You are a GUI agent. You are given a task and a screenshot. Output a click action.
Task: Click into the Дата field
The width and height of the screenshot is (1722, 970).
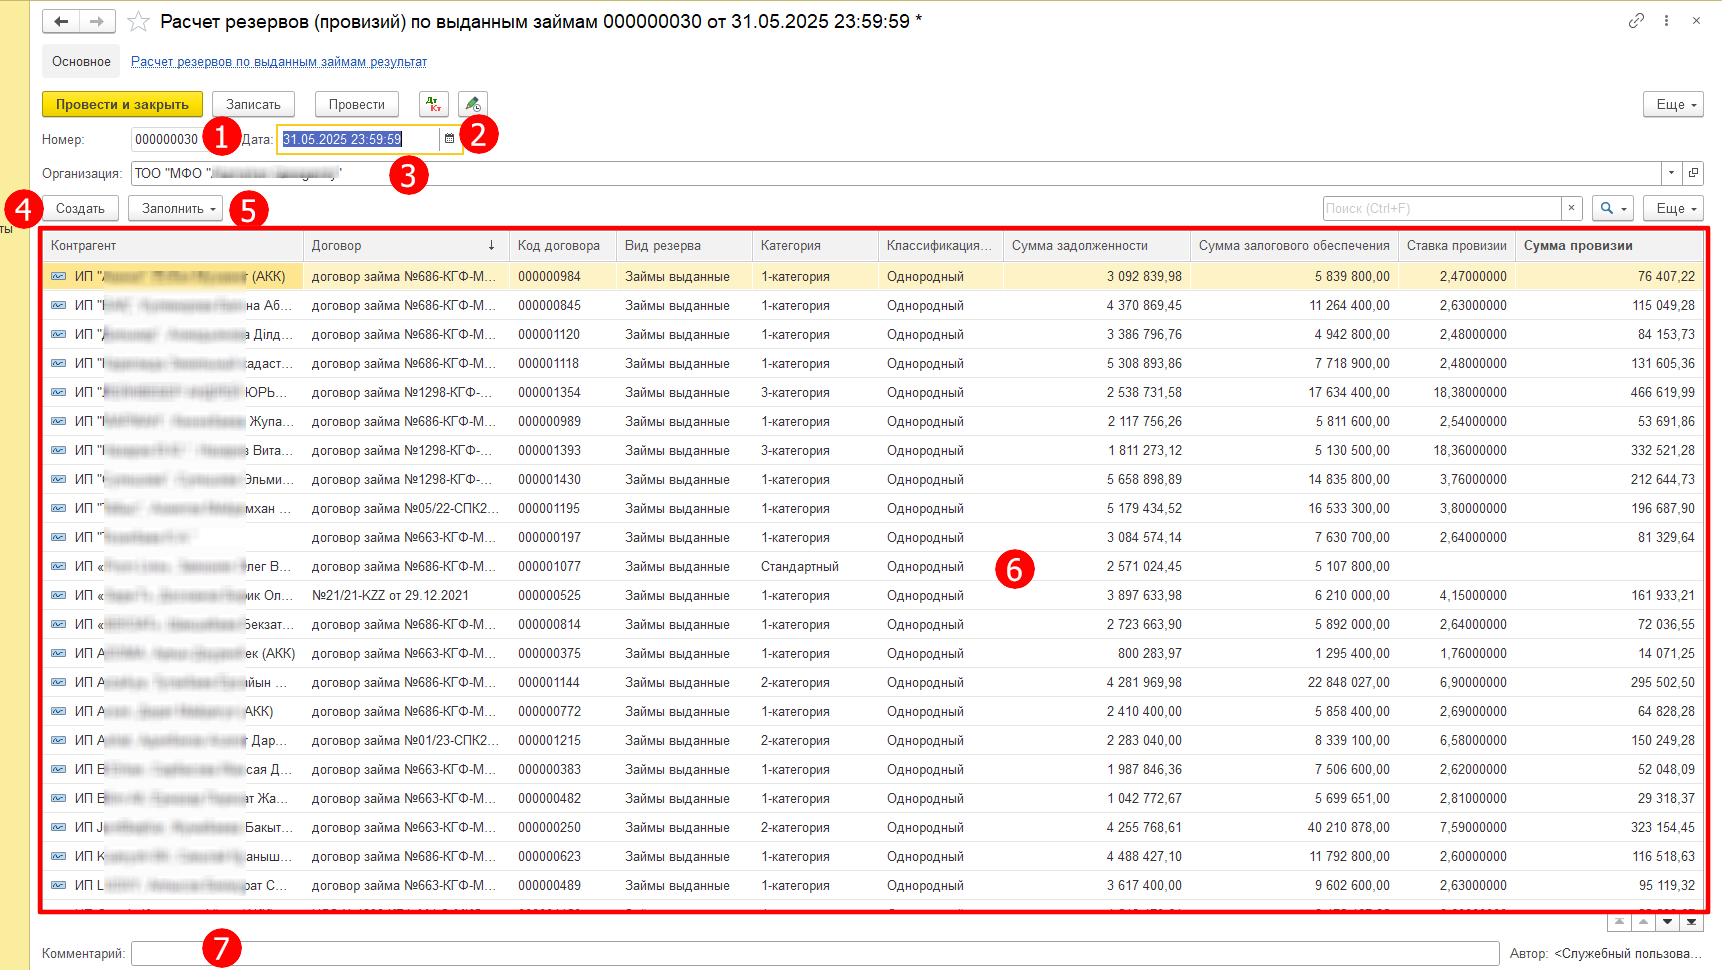pyautogui.click(x=357, y=139)
